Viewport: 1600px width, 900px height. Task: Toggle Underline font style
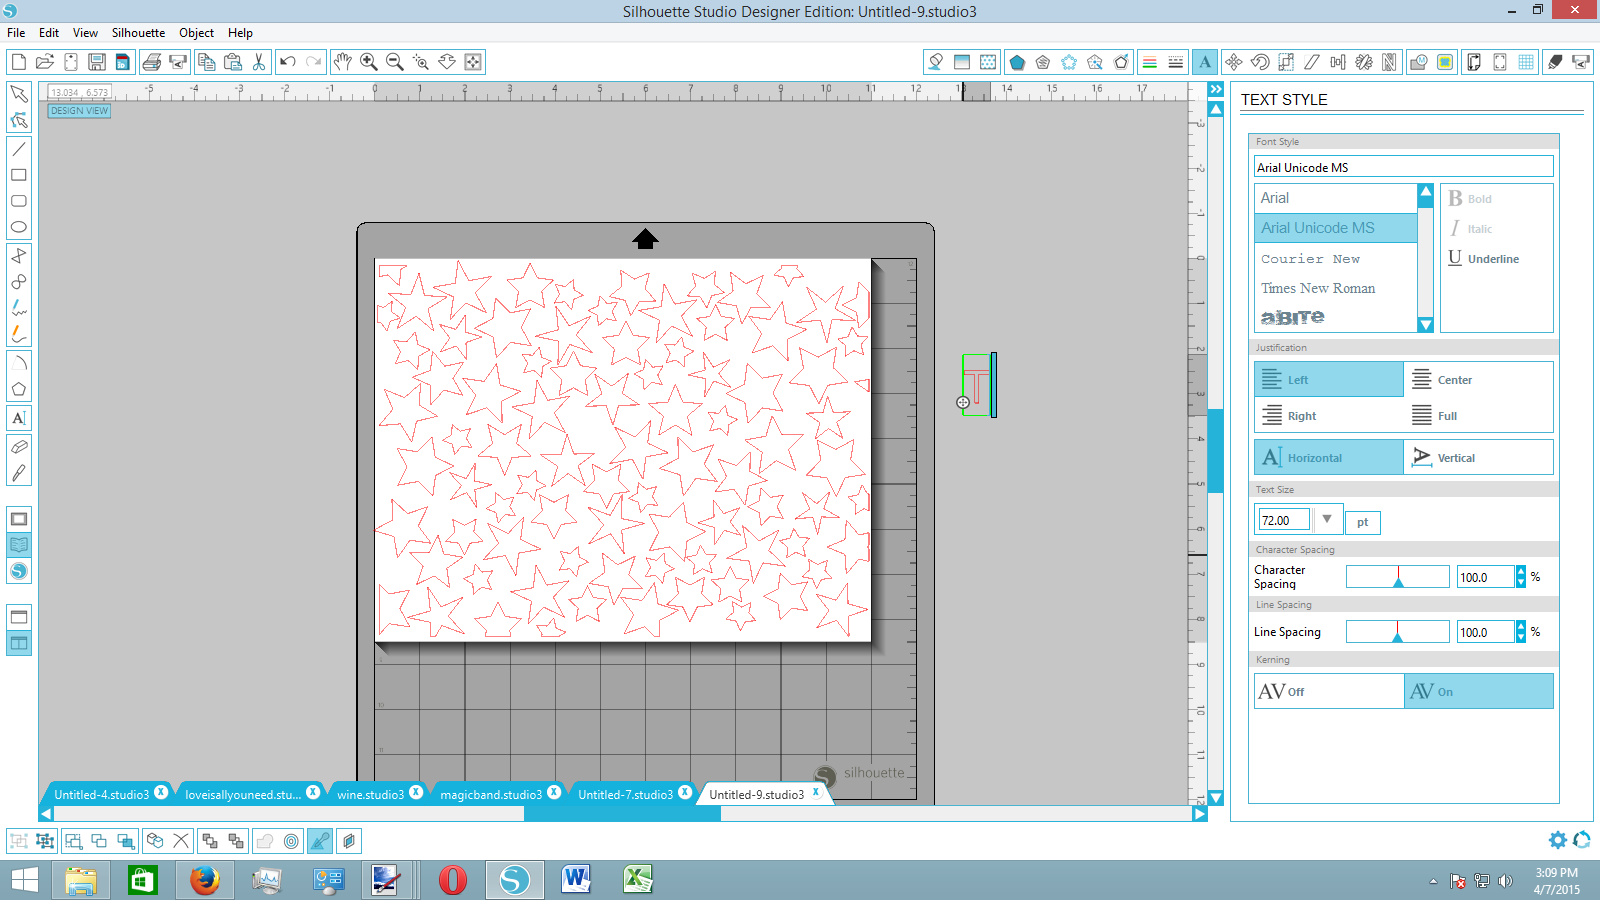coord(1484,259)
